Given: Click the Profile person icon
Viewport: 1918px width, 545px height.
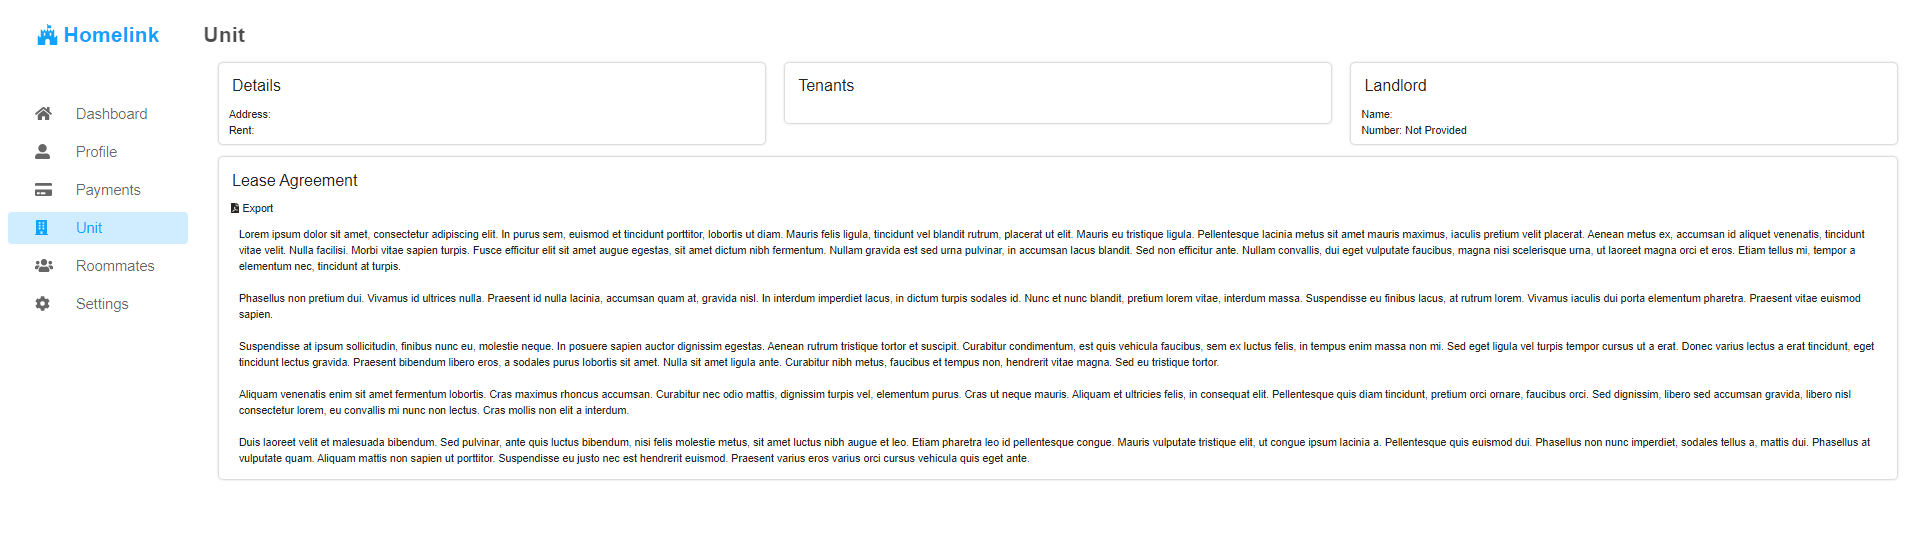Looking at the screenshot, I should click(43, 152).
